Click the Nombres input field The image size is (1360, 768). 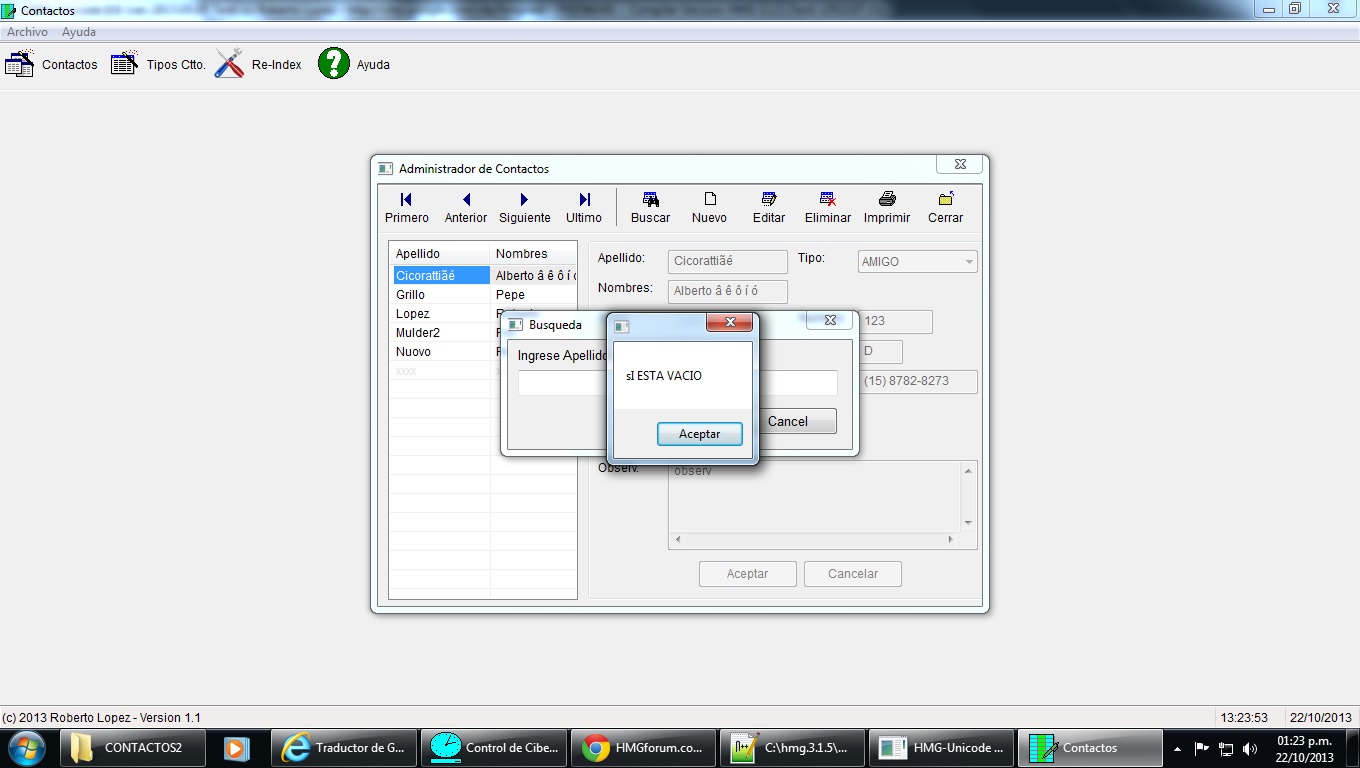click(x=728, y=291)
